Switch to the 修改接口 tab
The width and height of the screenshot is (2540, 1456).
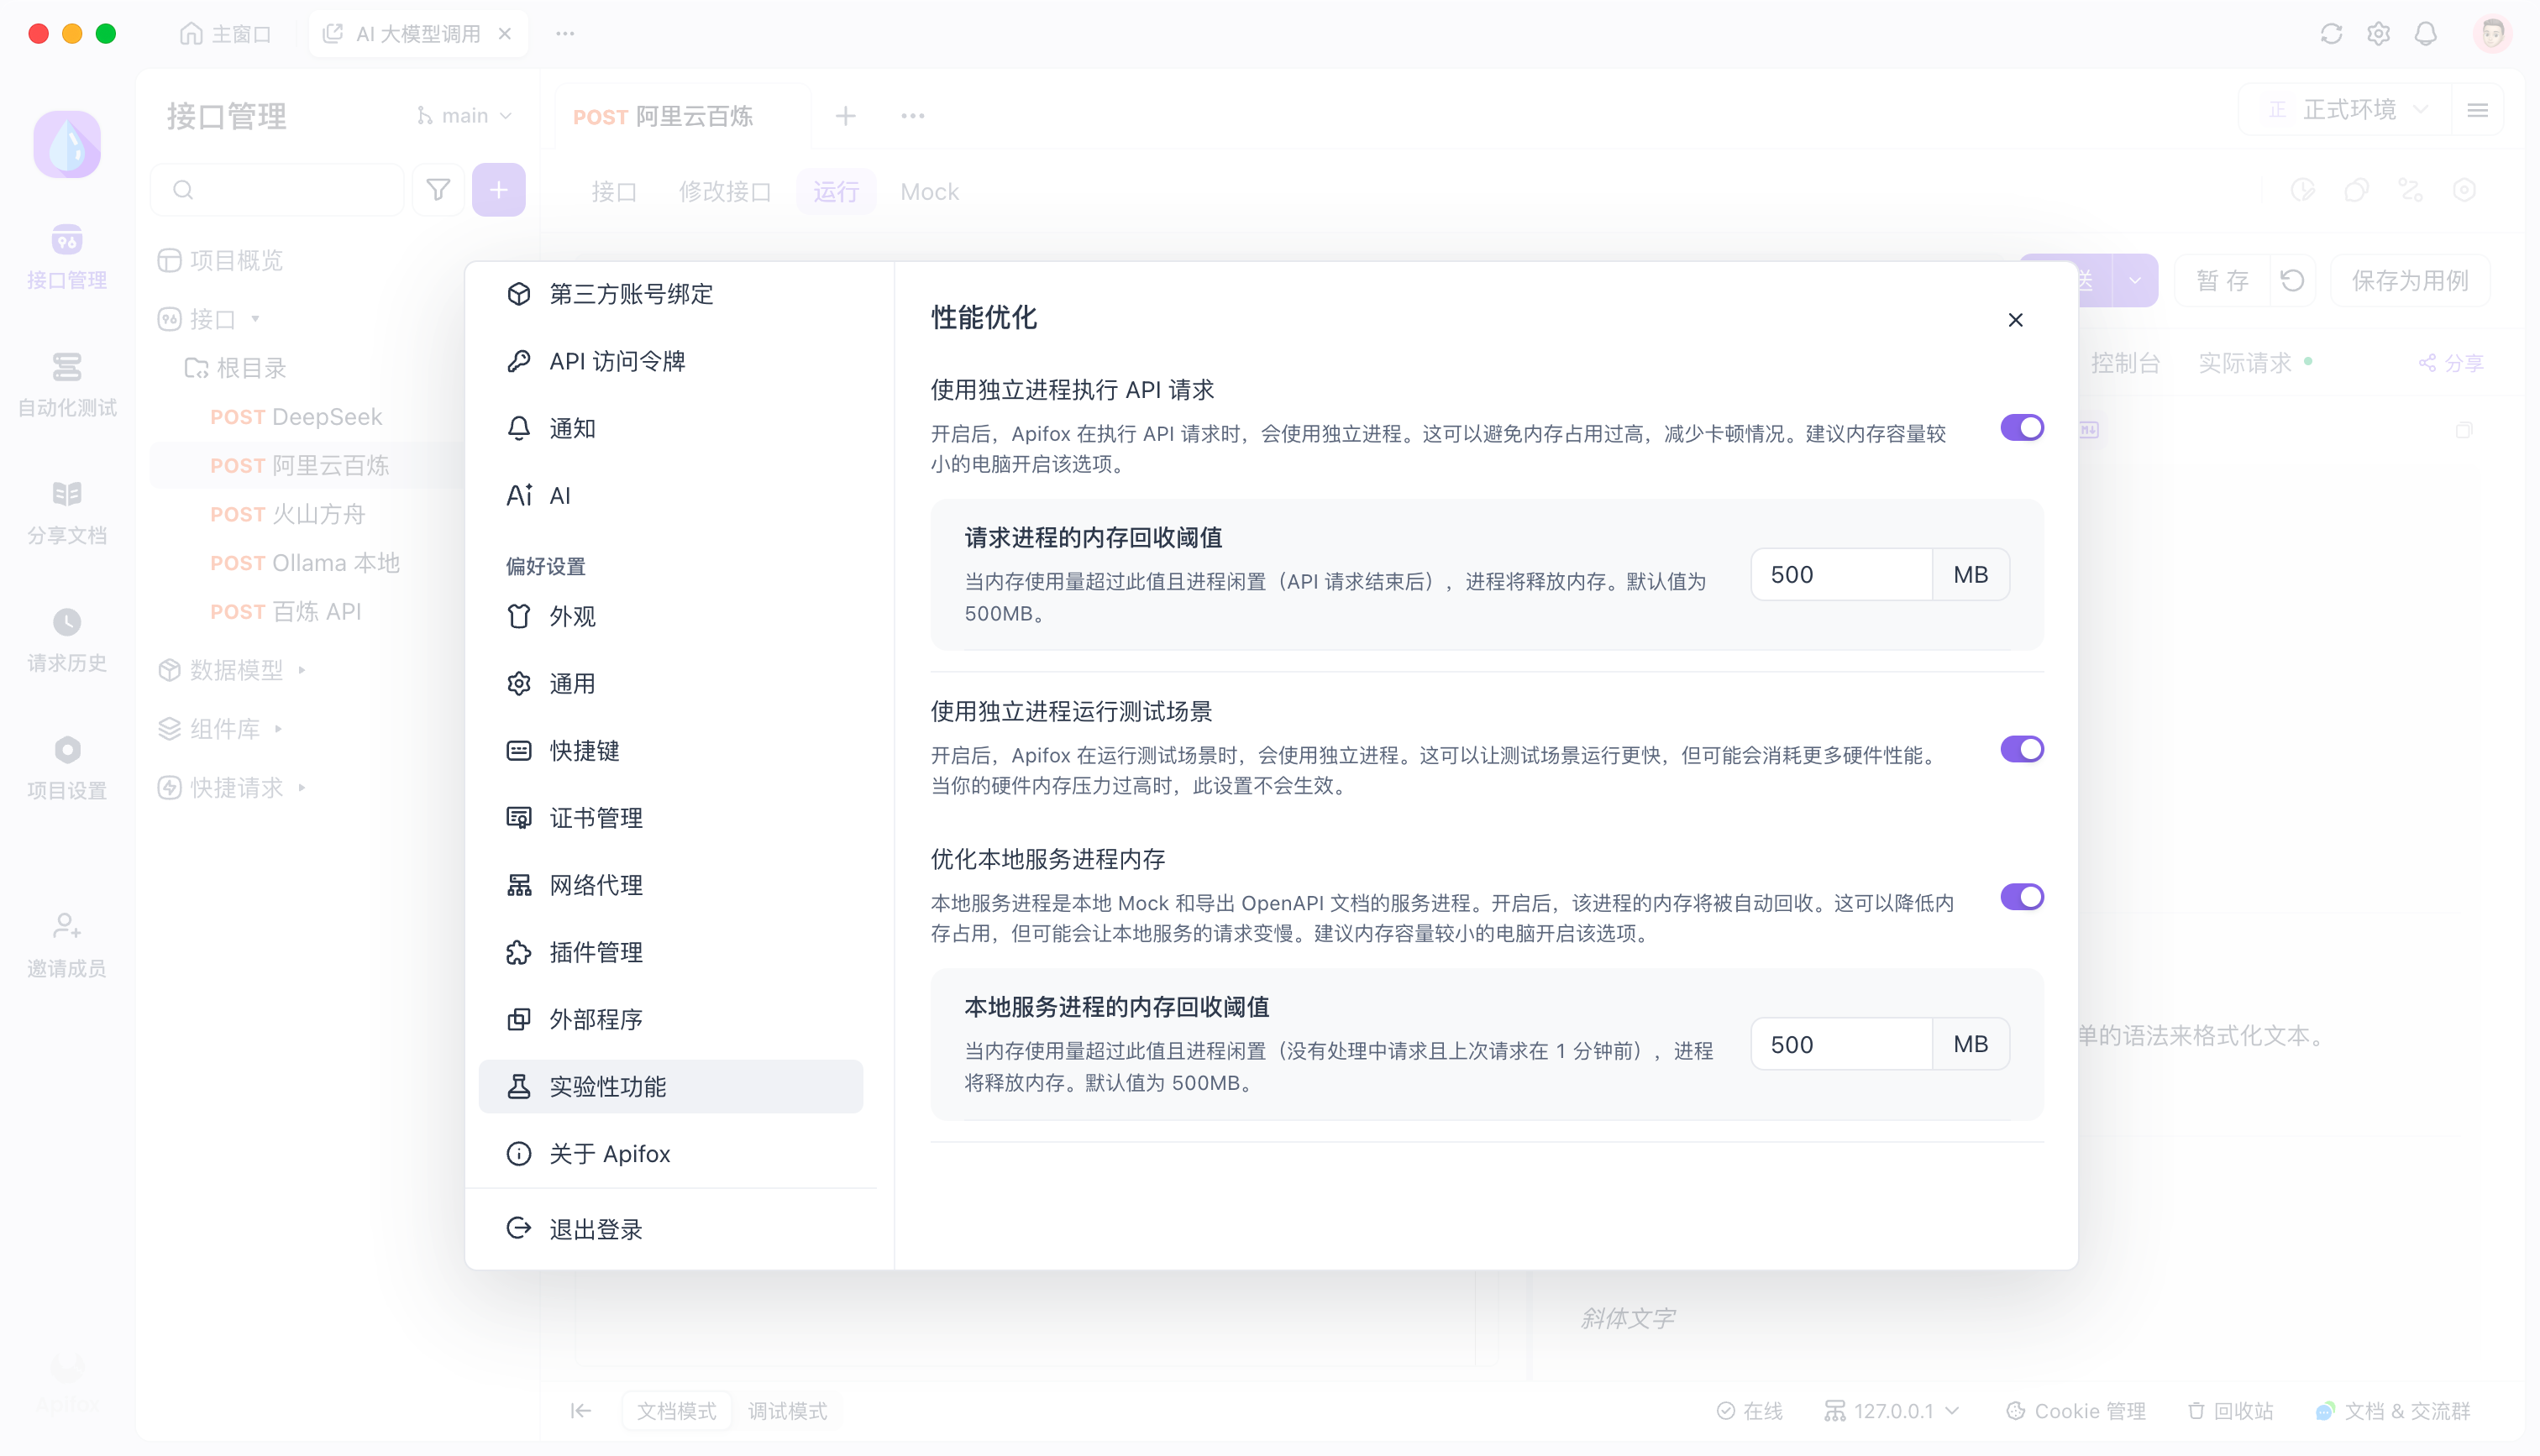725,191
